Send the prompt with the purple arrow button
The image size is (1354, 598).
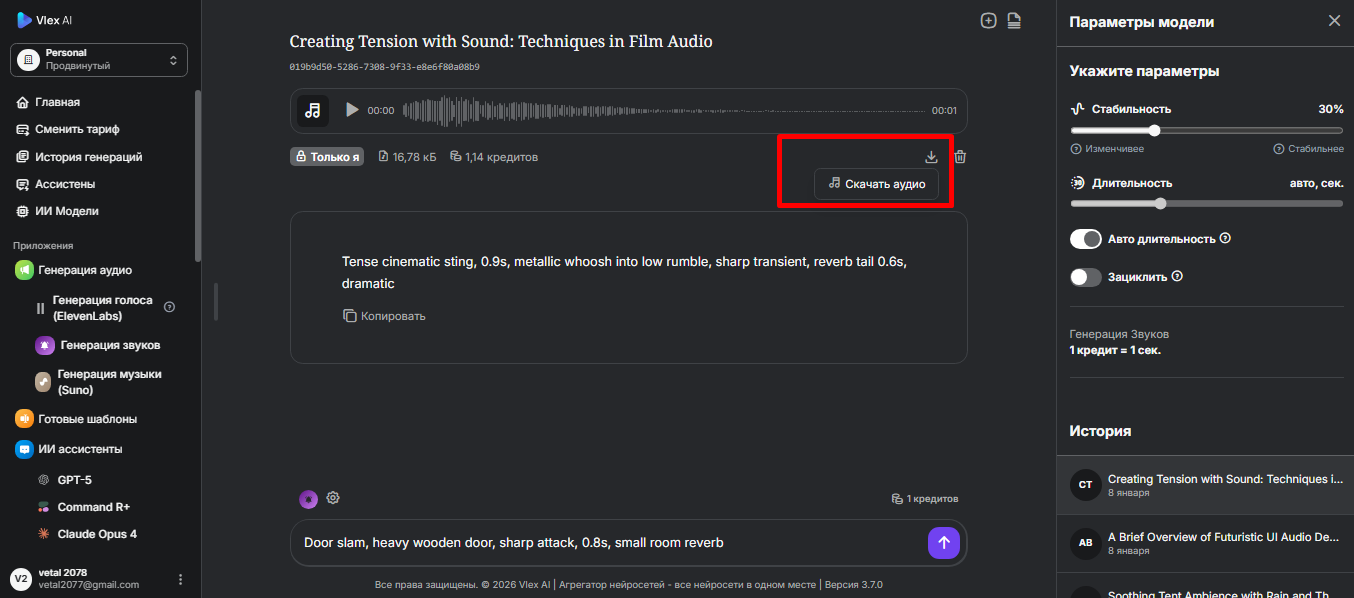tap(944, 543)
